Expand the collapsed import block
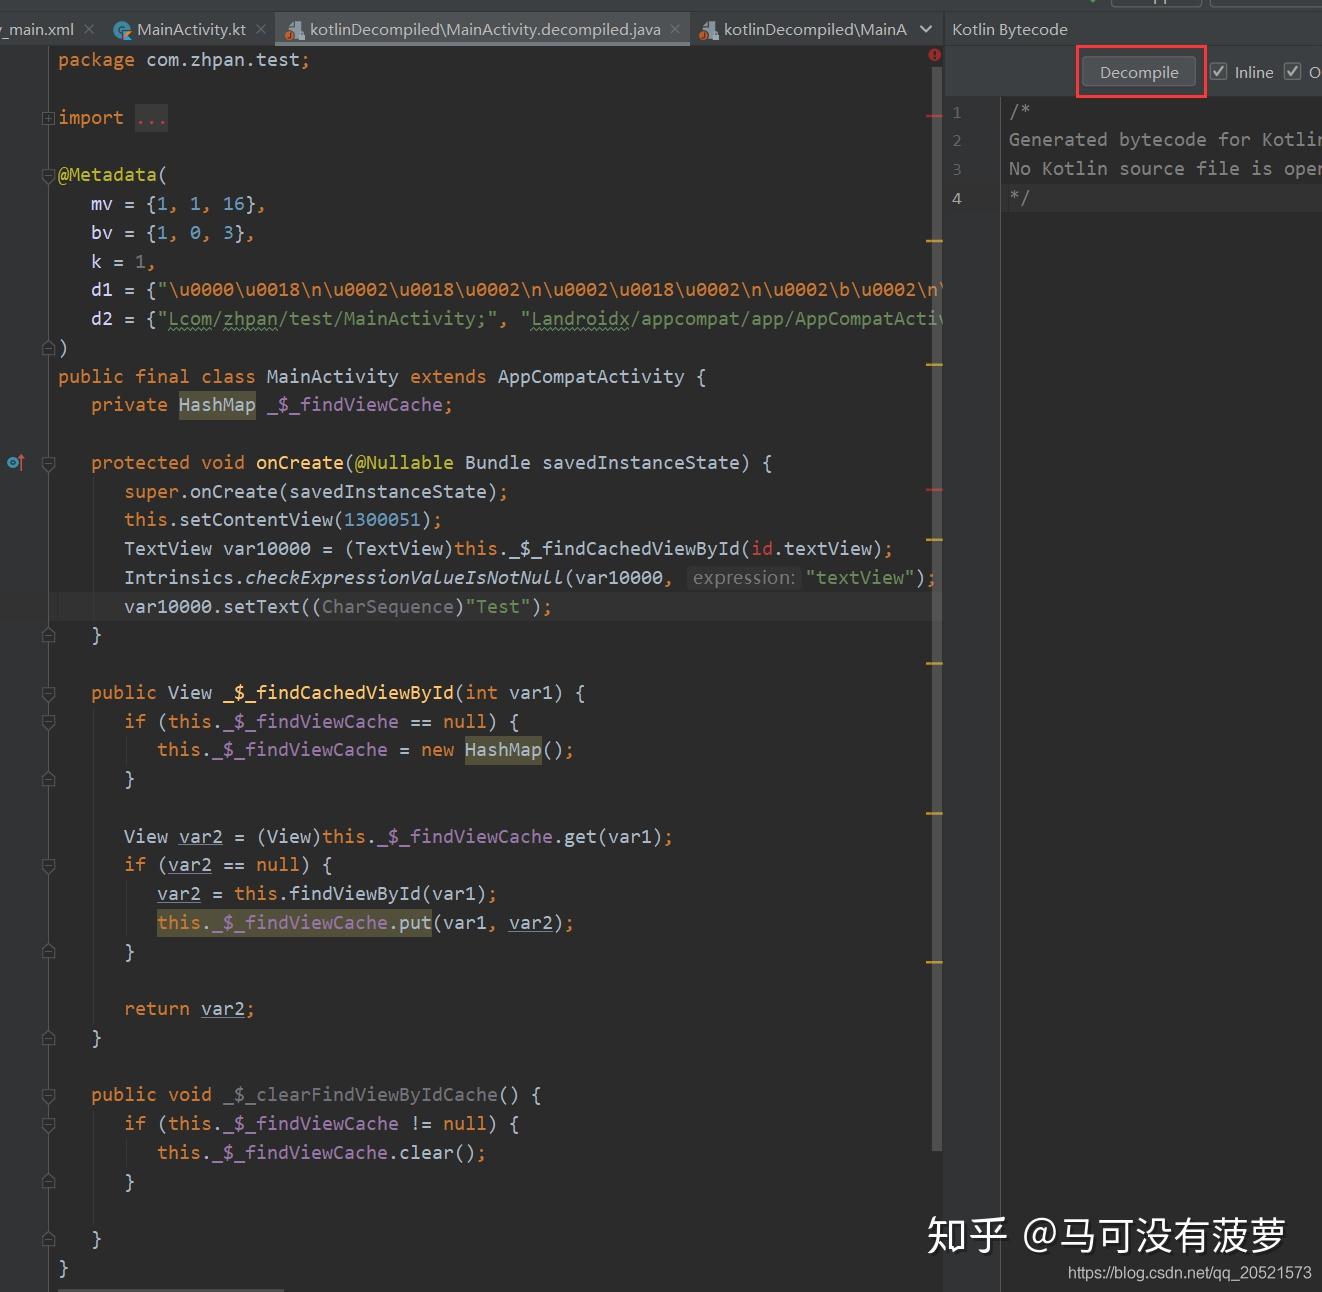The height and width of the screenshot is (1292, 1322). pyautogui.click(x=48, y=118)
